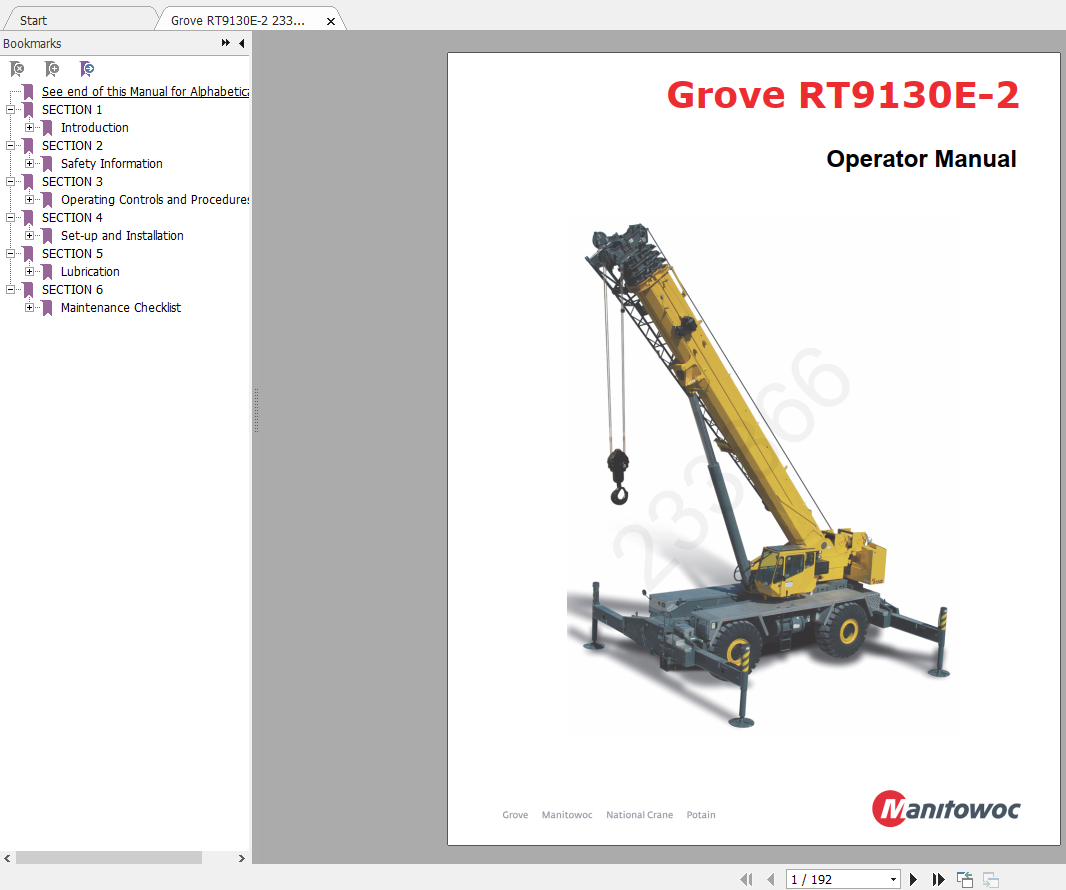Open the page number dropdown
This screenshot has height=890, width=1066.
893,879
